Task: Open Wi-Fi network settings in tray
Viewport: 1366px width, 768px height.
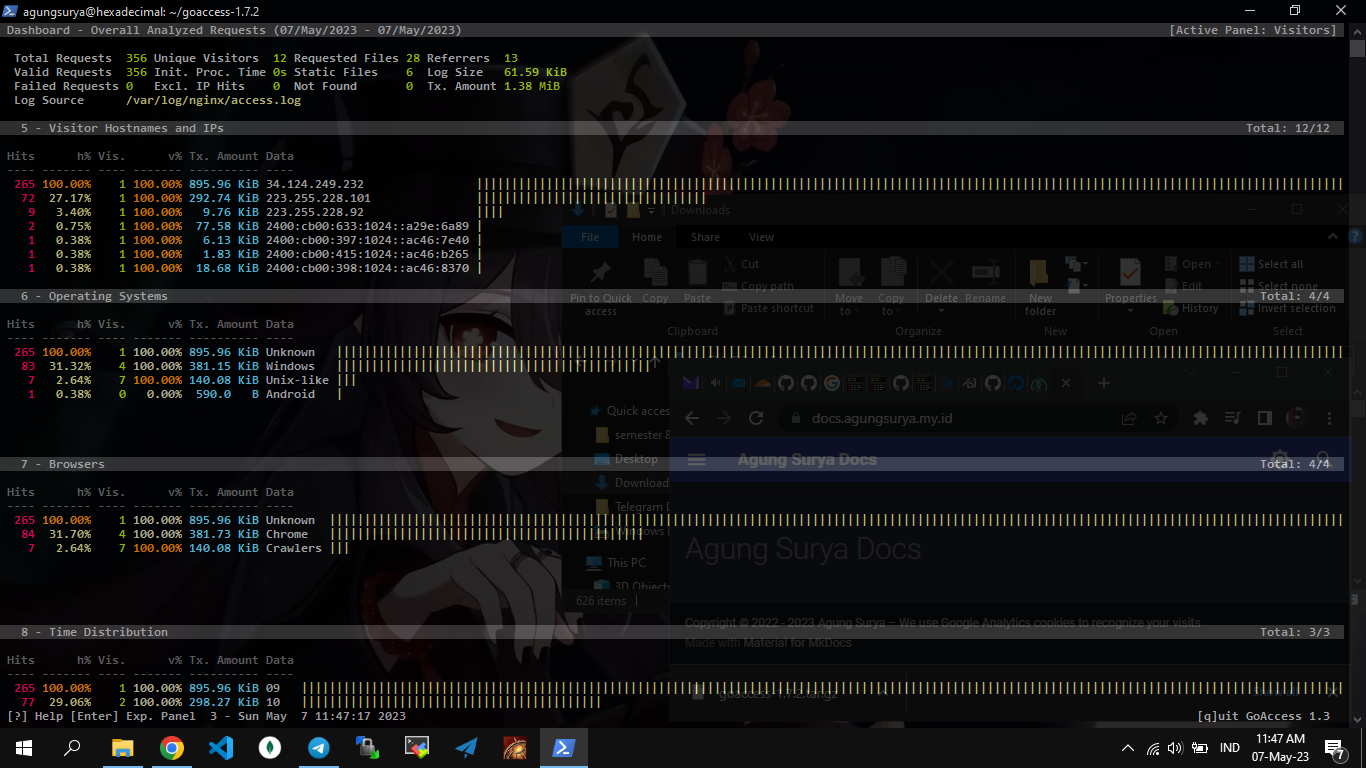Action: click(1153, 748)
